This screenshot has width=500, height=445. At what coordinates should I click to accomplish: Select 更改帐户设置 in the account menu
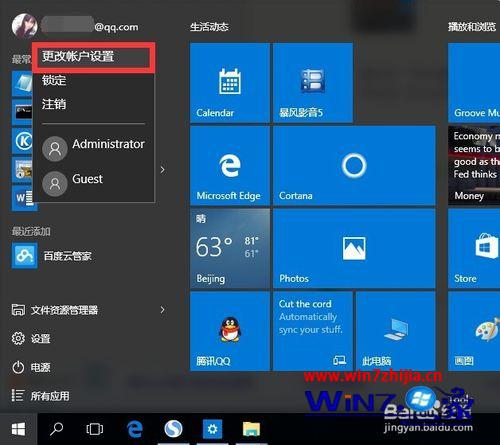93,57
